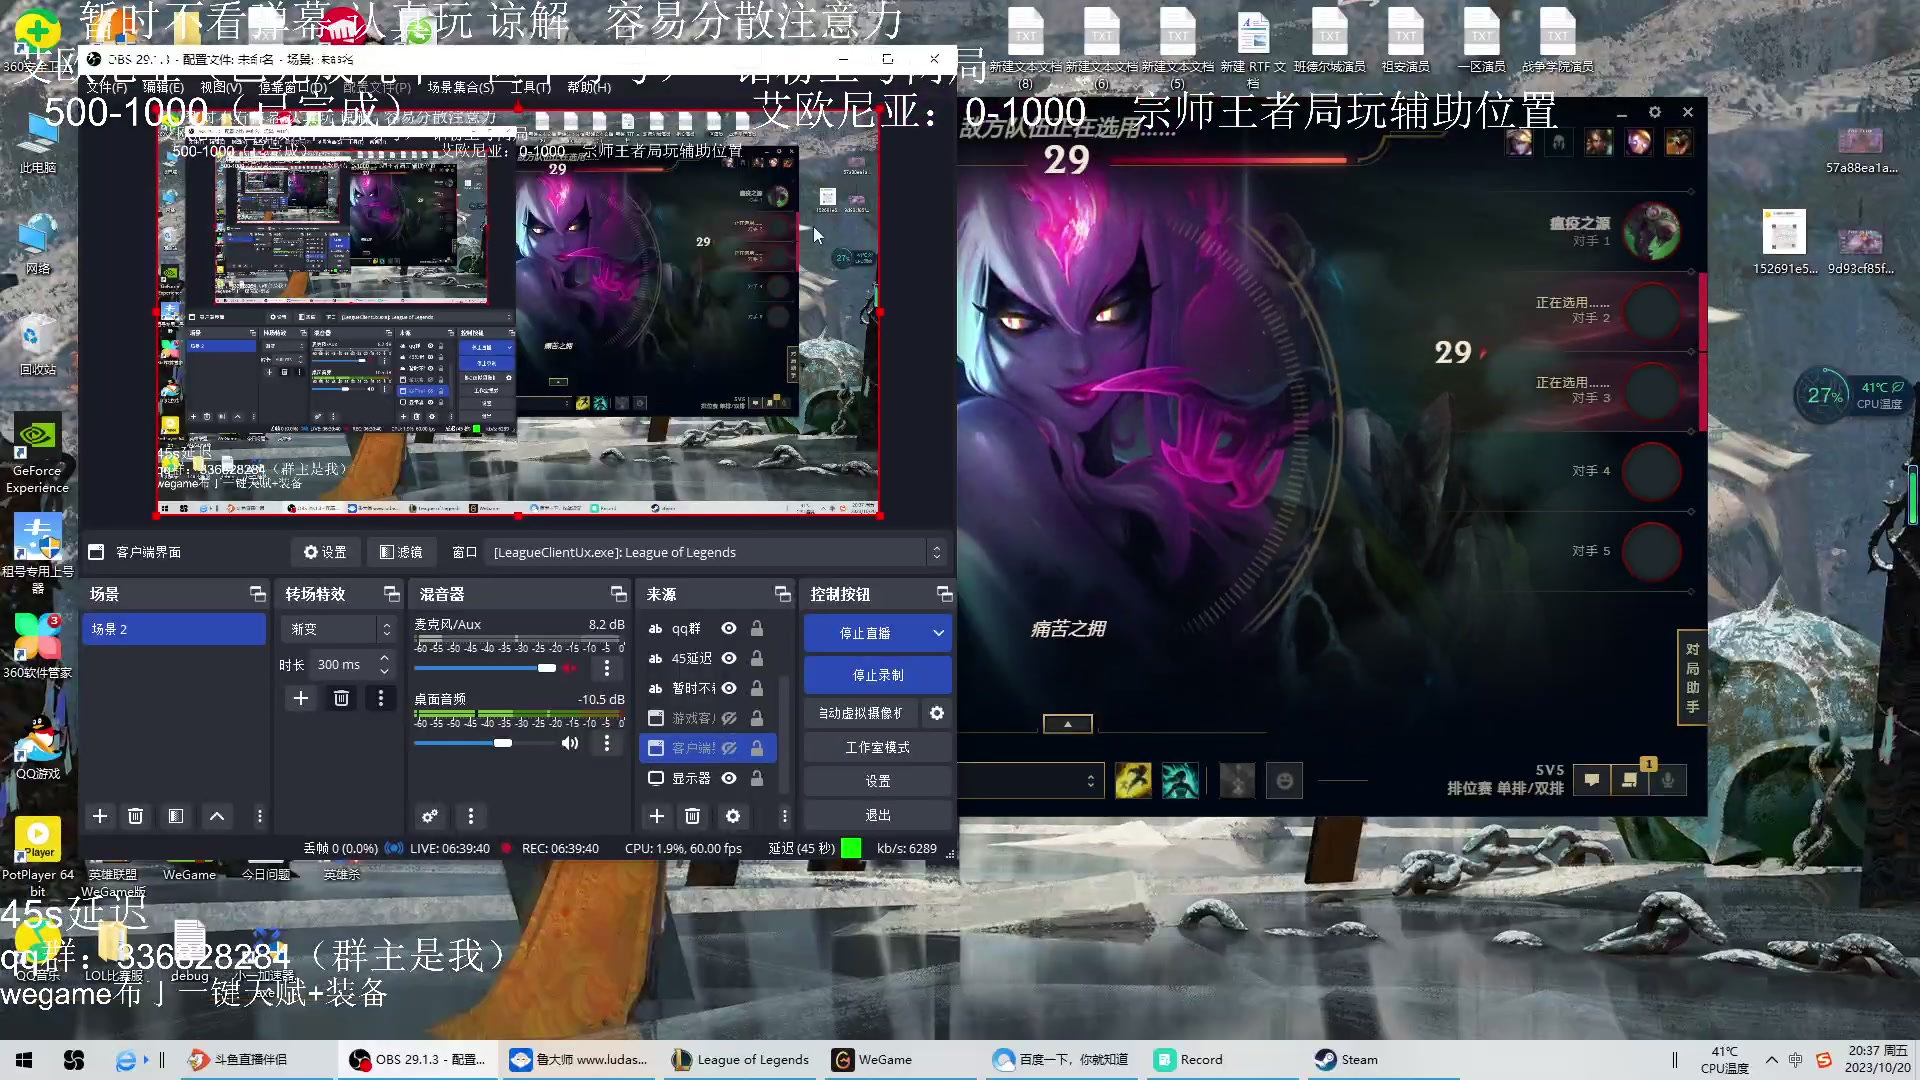Click the OBS scene add button

click(x=100, y=816)
